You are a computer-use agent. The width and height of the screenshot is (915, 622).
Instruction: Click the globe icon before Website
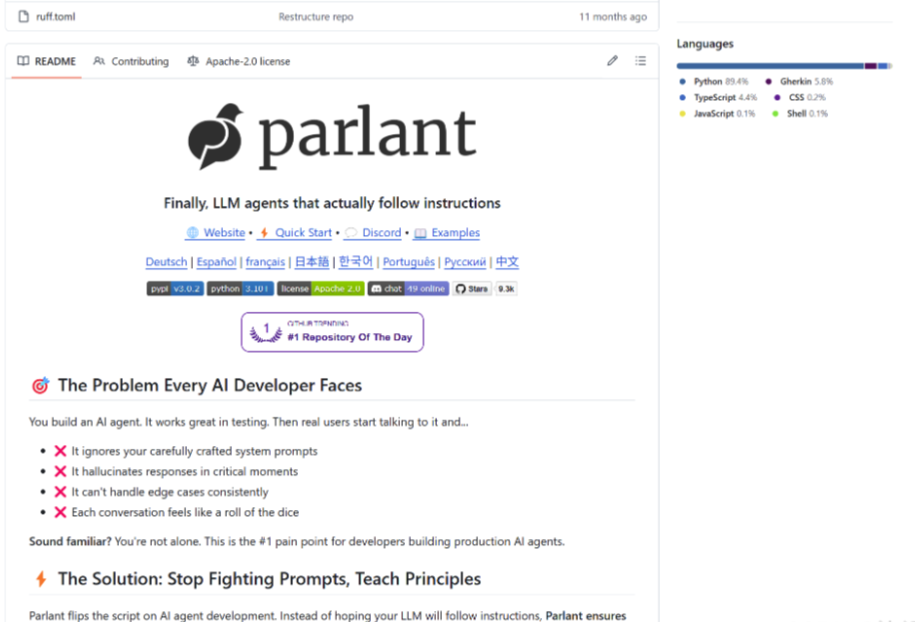point(193,232)
